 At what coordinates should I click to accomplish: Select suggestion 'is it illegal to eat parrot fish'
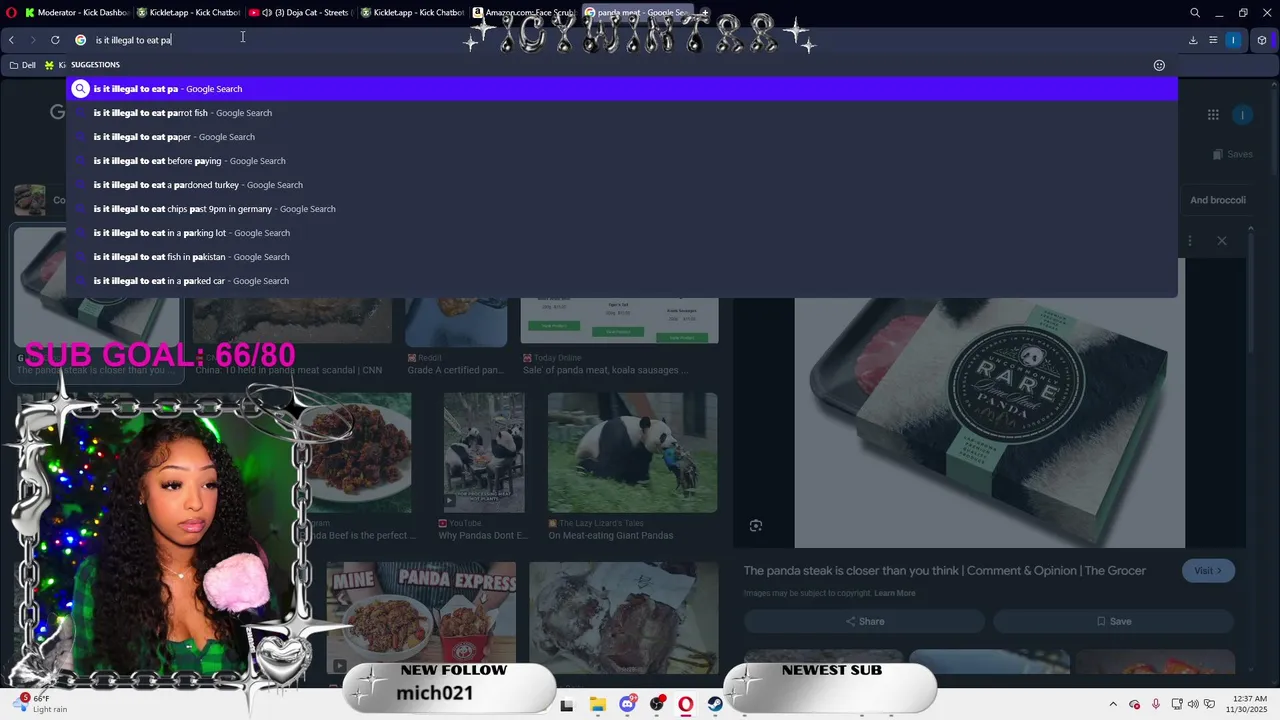(x=622, y=113)
